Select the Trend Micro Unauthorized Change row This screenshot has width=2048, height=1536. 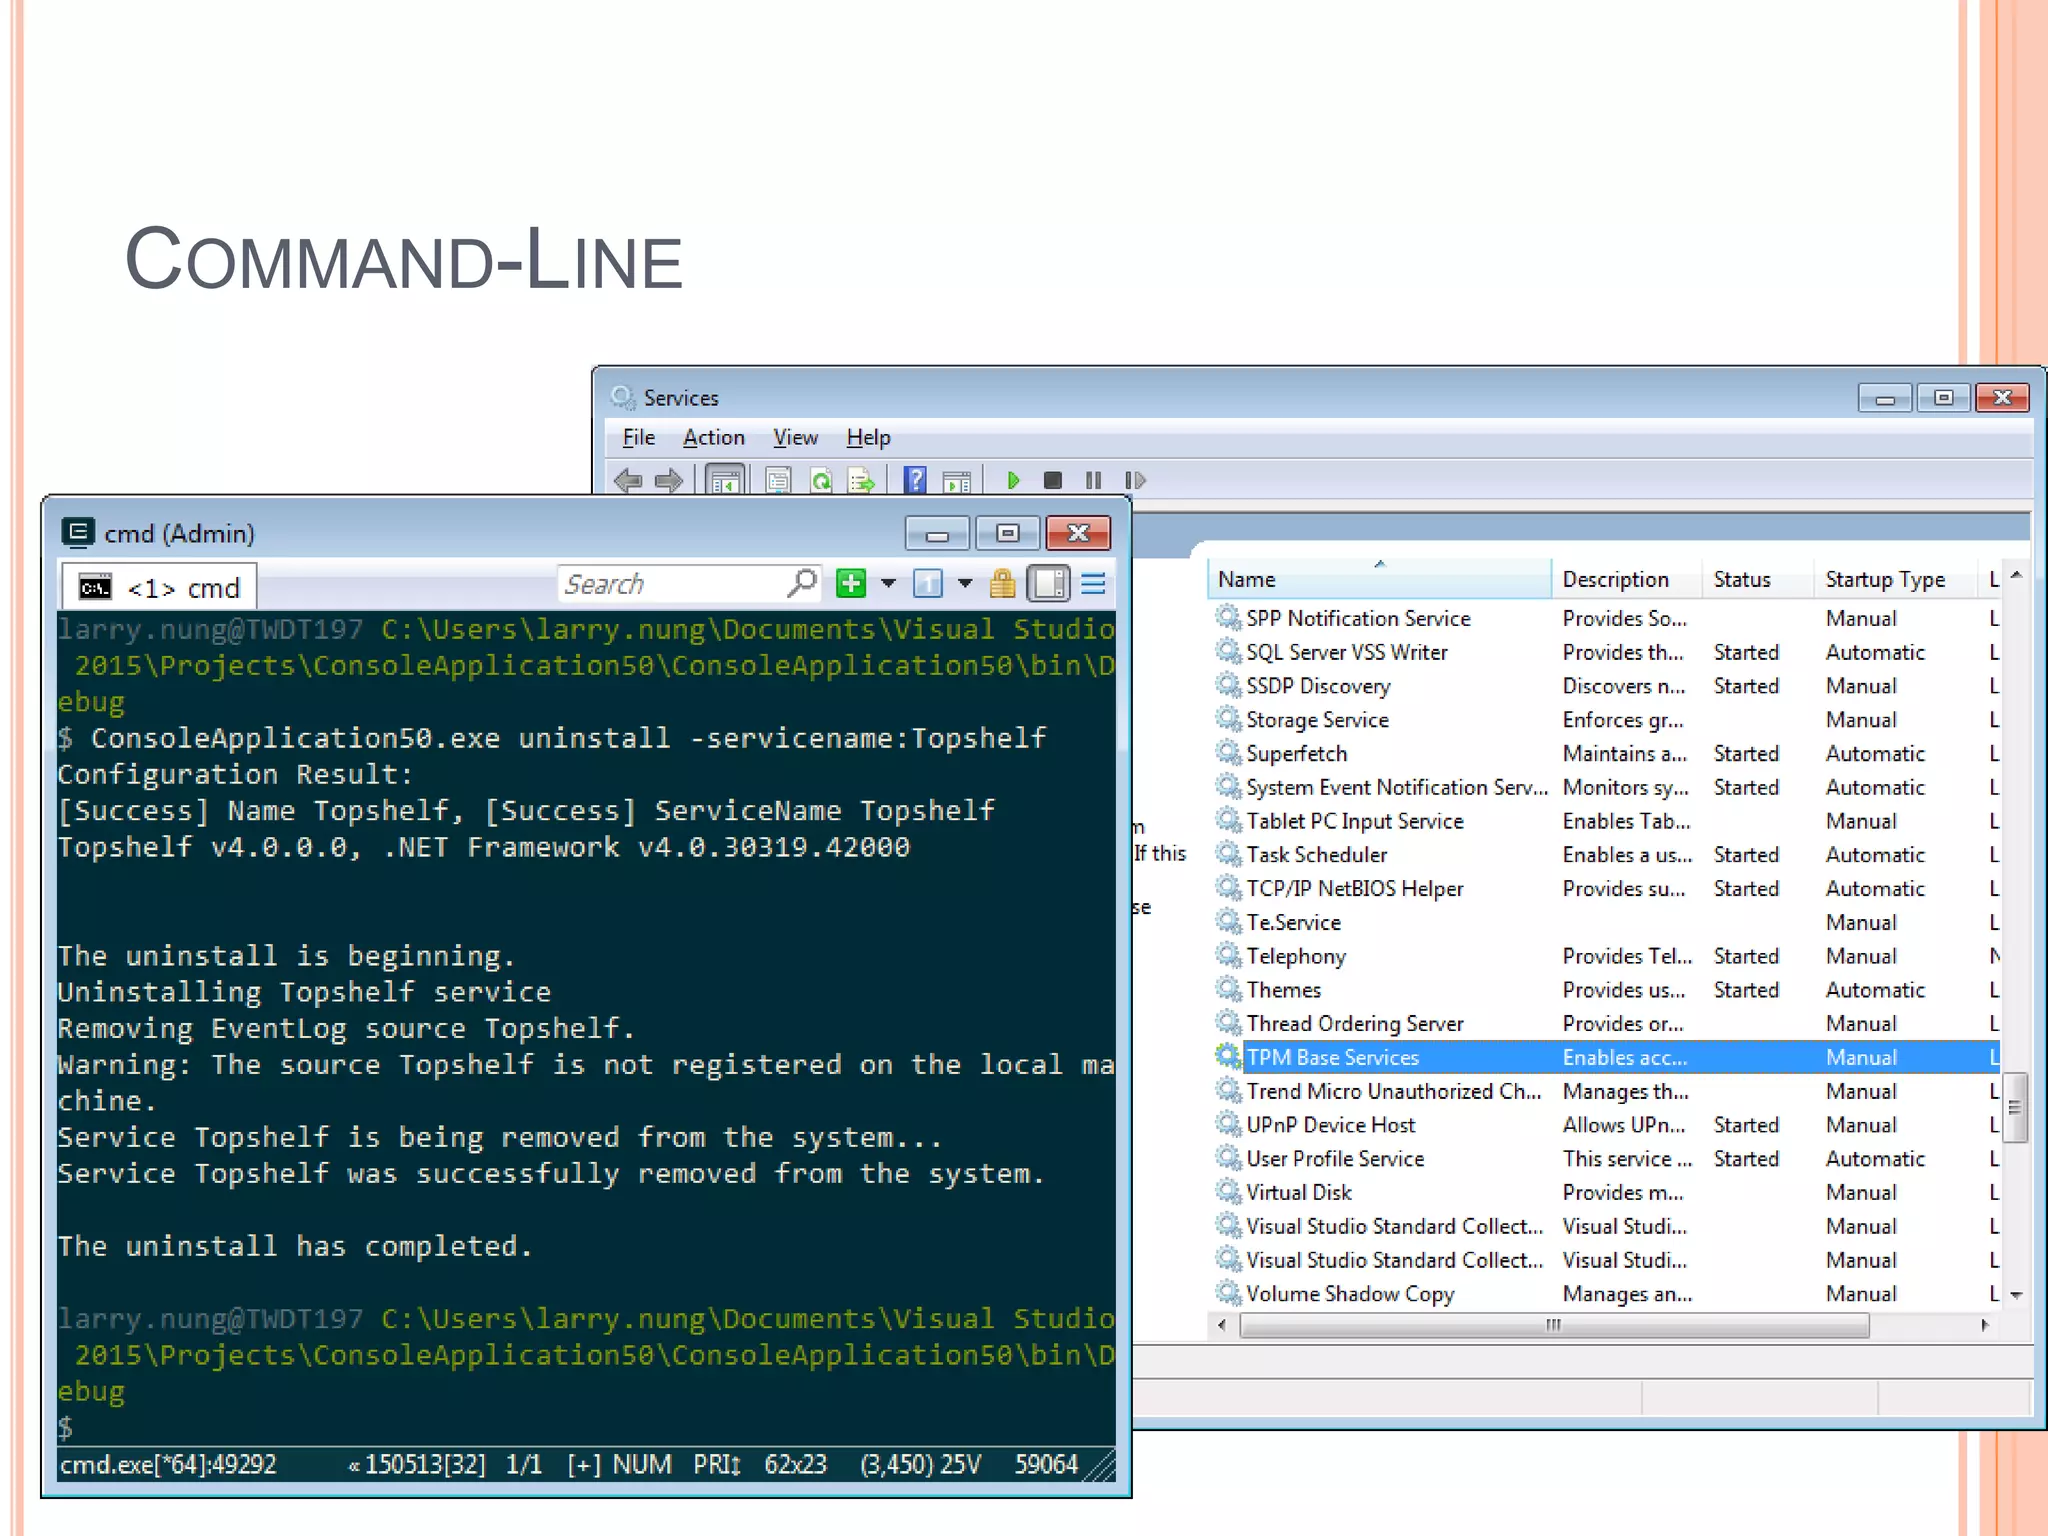point(1605,1091)
